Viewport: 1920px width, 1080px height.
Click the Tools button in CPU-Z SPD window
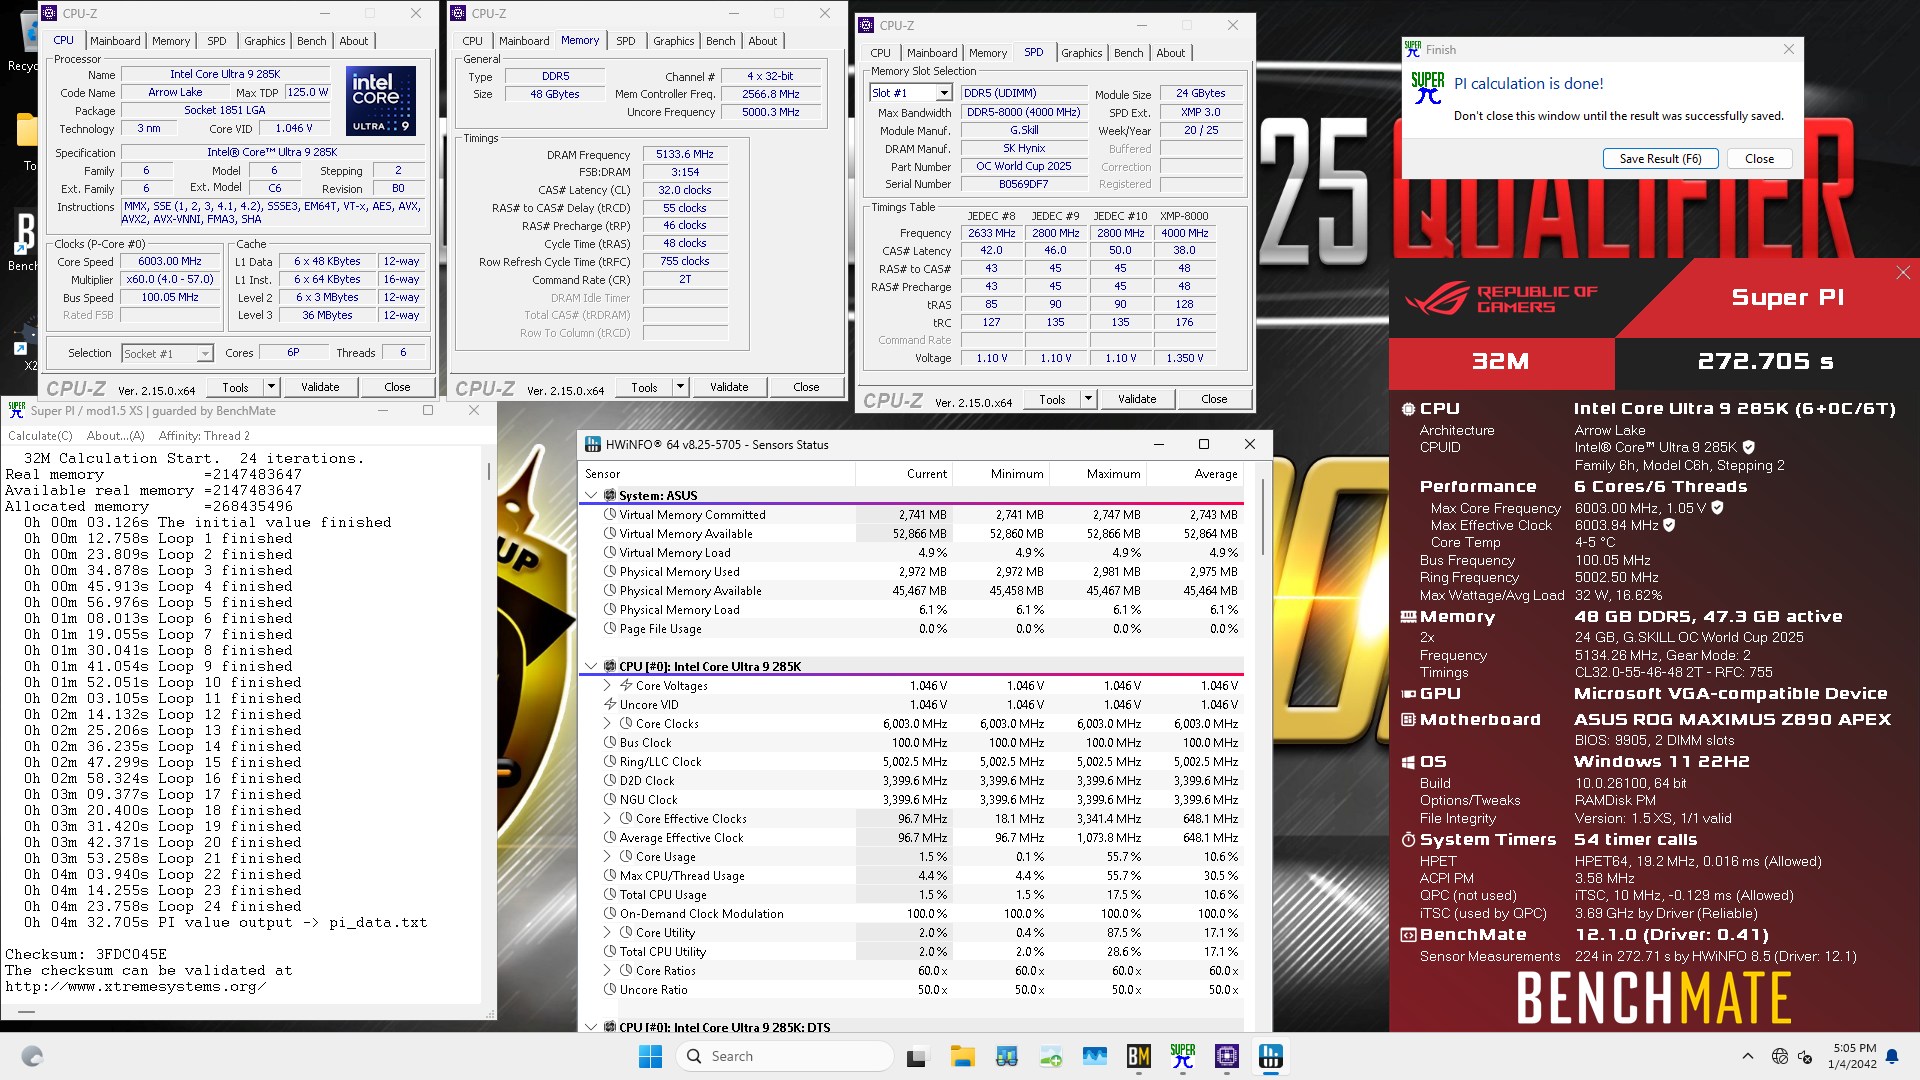(x=1052, y=399)
